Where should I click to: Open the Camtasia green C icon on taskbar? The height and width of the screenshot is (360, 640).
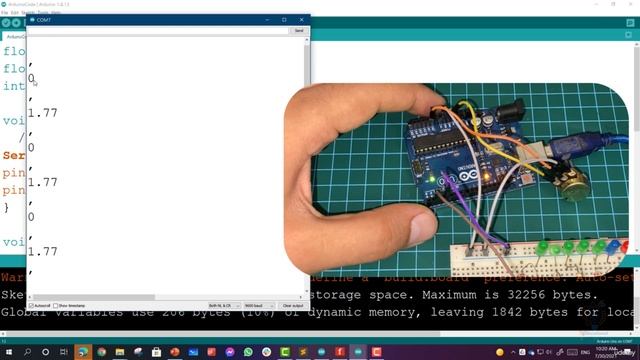click(285, 352)
